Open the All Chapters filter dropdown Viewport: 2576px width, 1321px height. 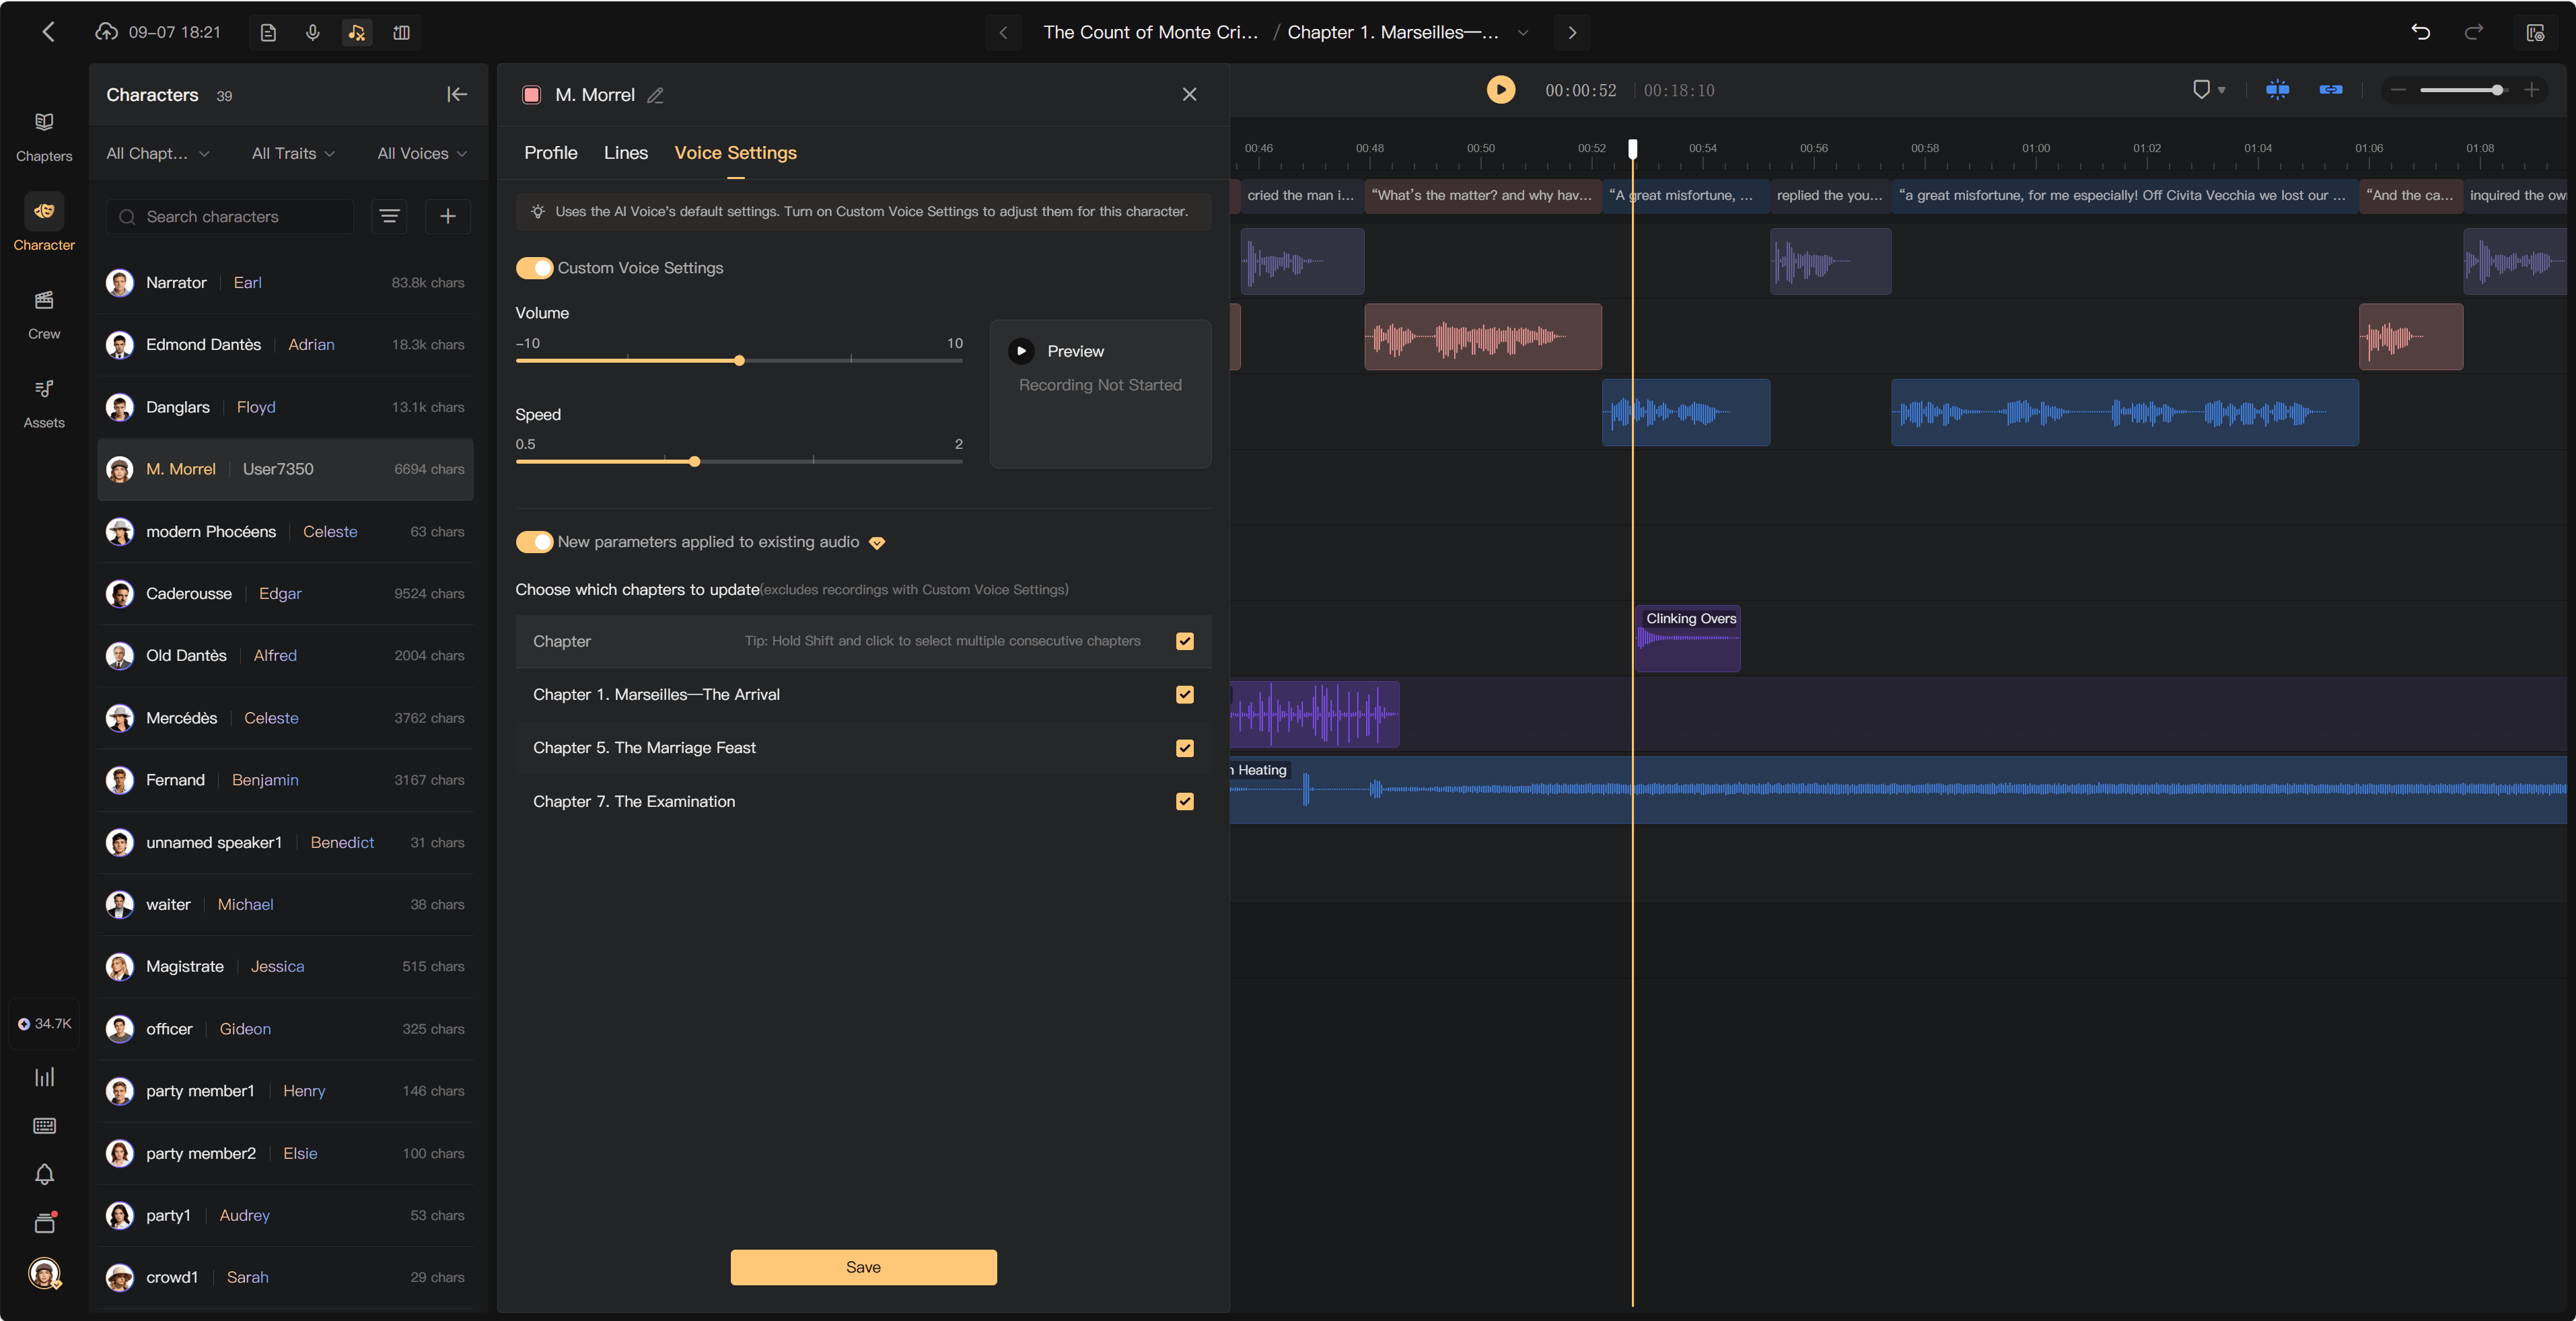(x=158, y=153)
